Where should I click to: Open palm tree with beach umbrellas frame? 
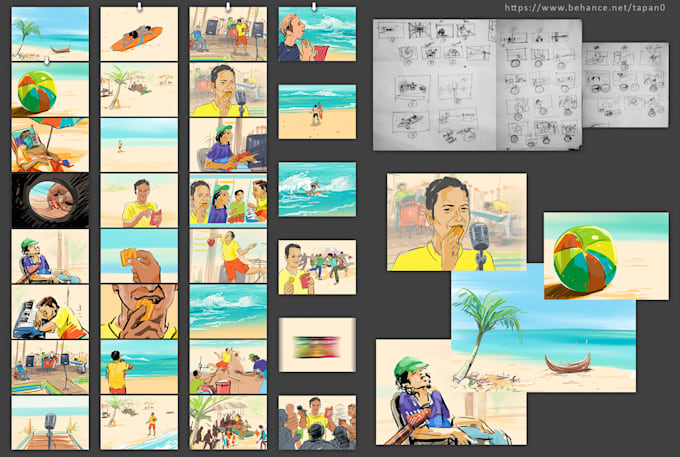click(139, 89)
